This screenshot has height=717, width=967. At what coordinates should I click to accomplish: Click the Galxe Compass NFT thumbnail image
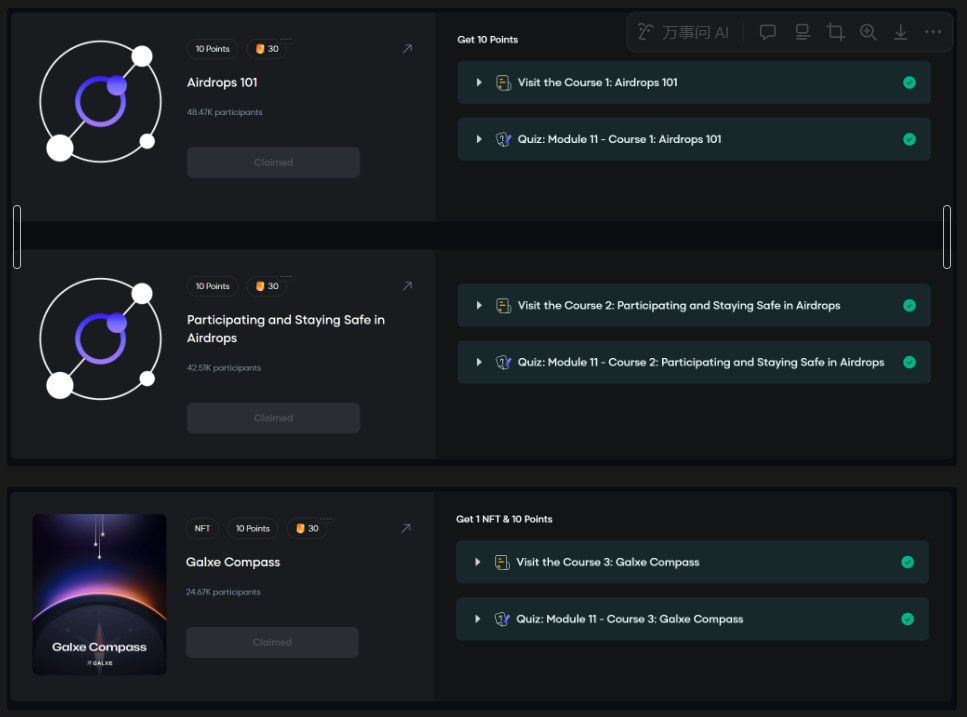coord(99,594)
